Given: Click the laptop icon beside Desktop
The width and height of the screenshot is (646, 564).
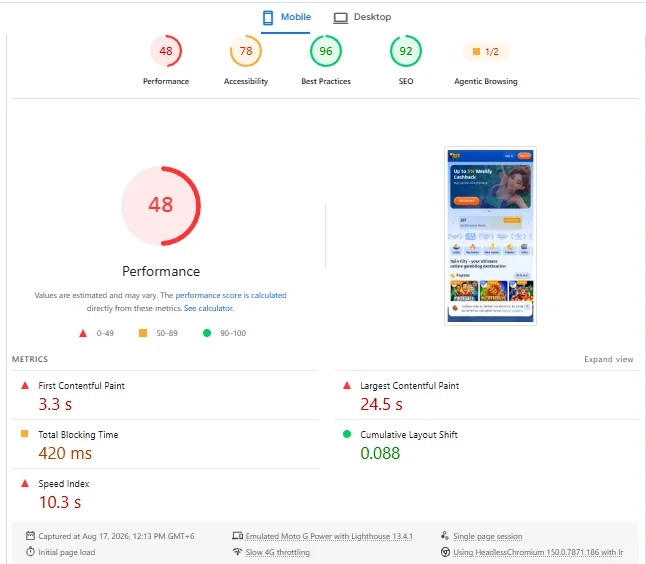Looking at the screenshot, I should click(341, 18).
